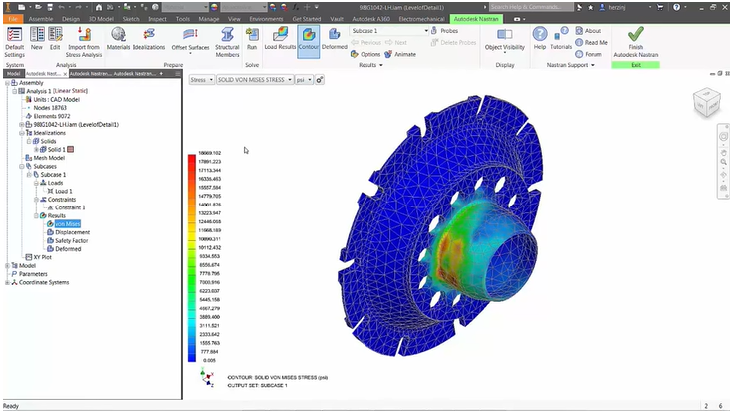Screen dimensions: 732x411
Task: Click the red Solid 1 color swatch
Action: [70, 149]
